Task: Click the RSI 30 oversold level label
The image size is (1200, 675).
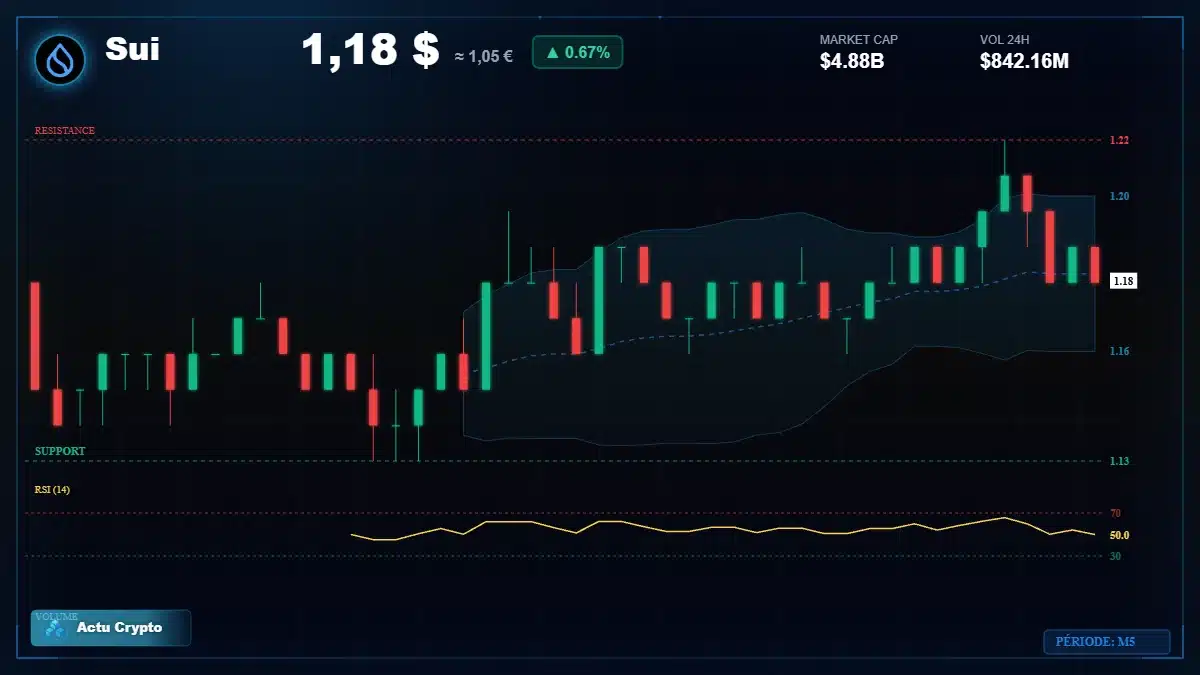Action: coord(1115,555)
